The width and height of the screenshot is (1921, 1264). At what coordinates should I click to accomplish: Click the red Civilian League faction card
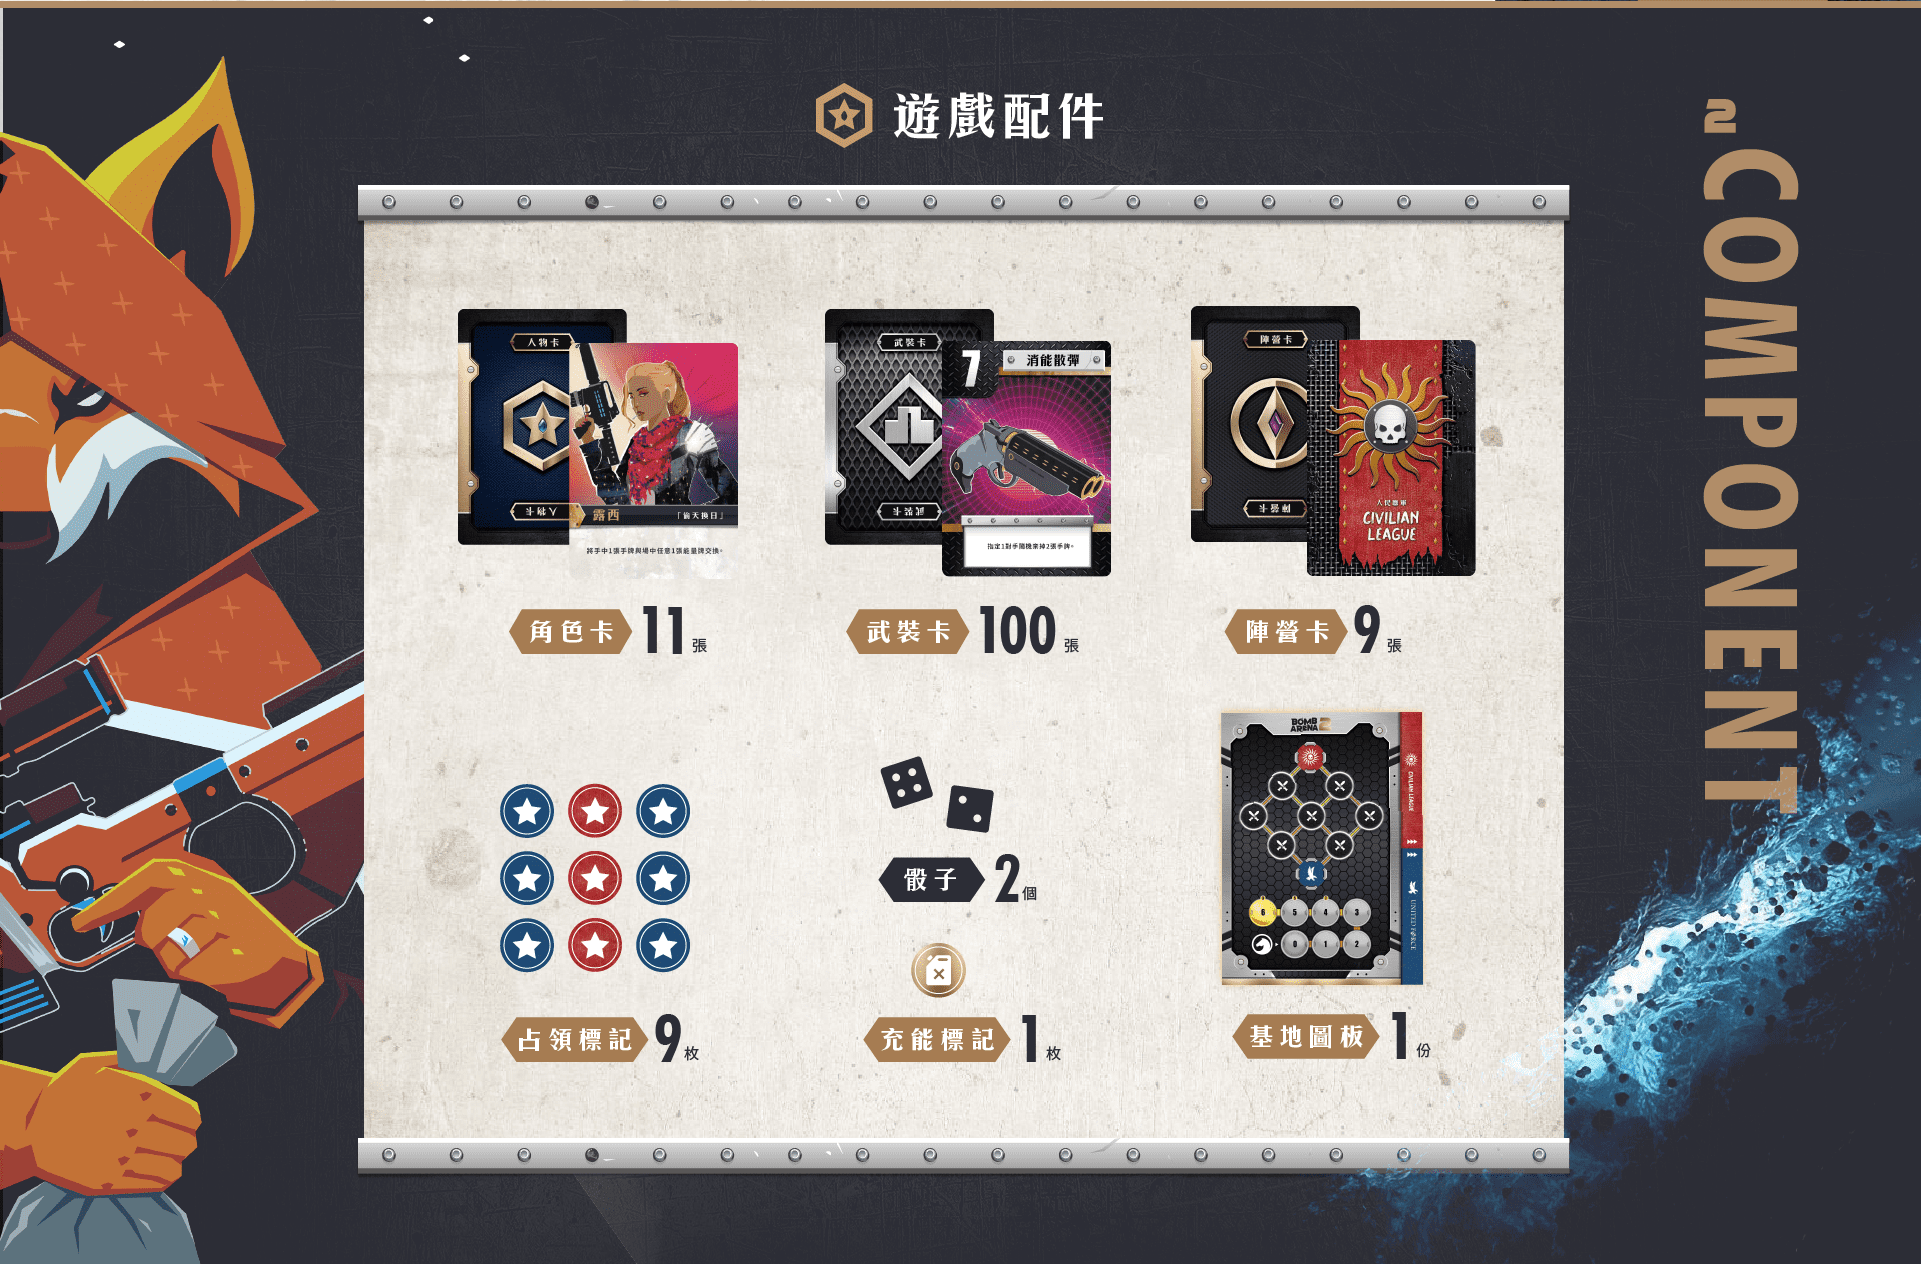point(1391,458)
